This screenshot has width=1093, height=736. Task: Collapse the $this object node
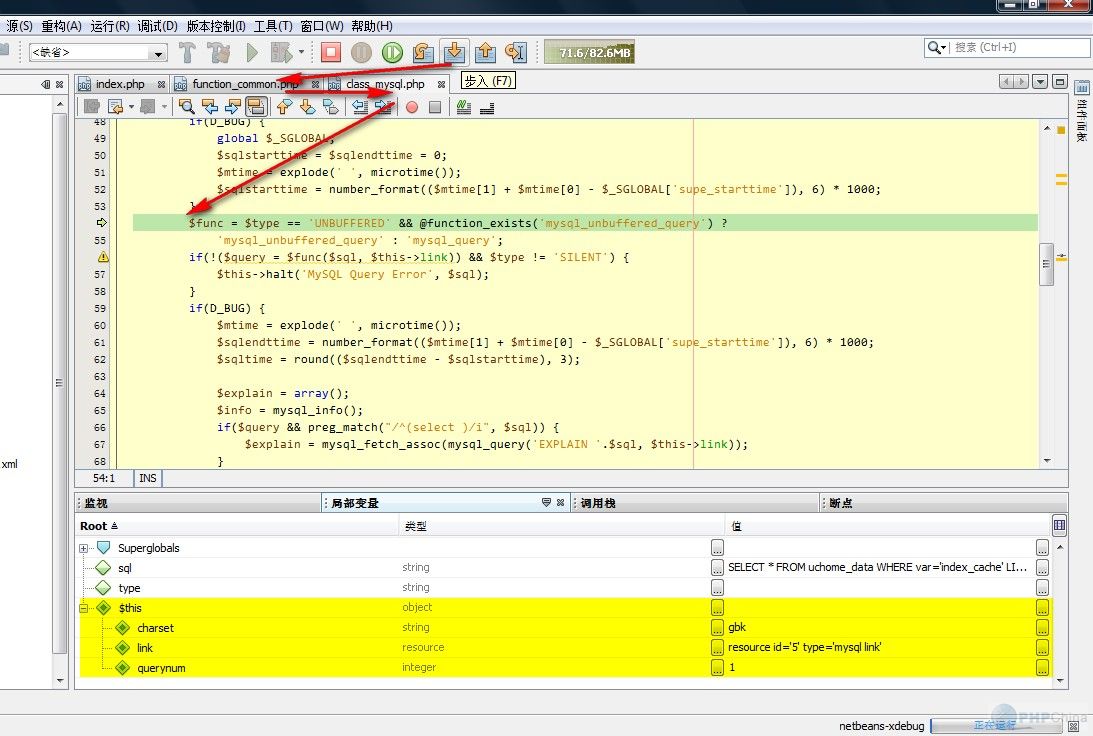pyautogui.click(x=85, y=608)
